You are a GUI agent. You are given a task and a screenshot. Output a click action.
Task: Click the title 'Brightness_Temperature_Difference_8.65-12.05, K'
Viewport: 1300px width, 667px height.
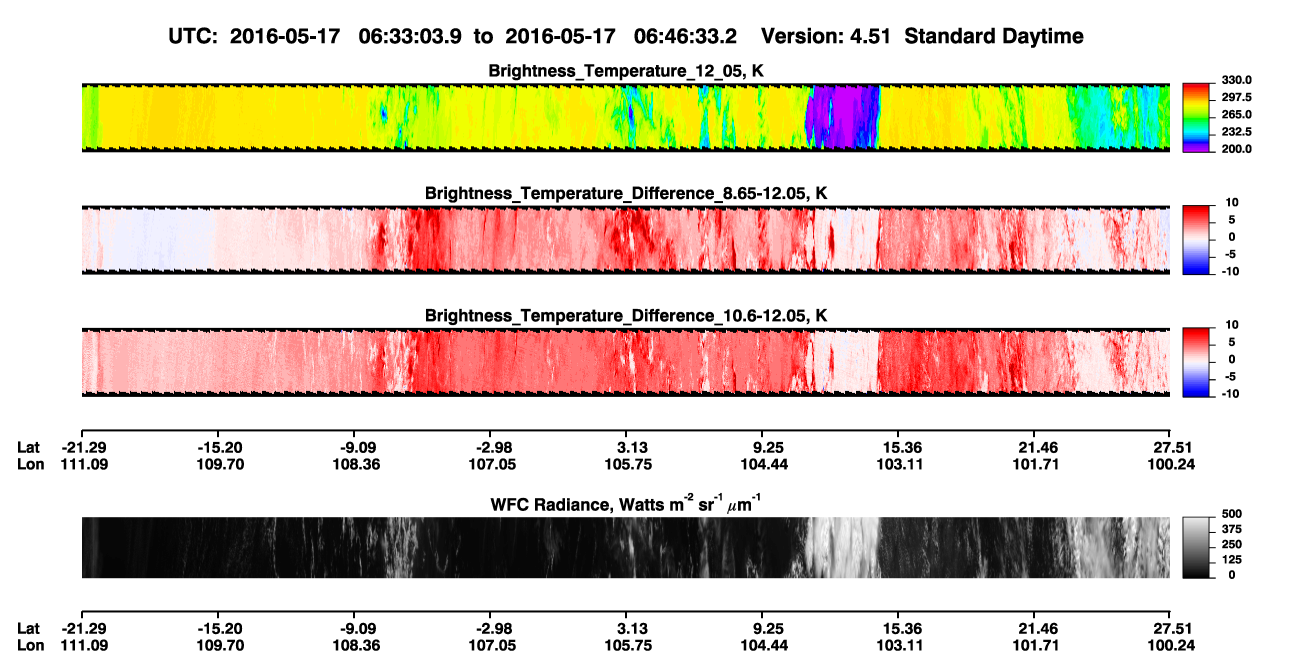[x=626, y=193]
